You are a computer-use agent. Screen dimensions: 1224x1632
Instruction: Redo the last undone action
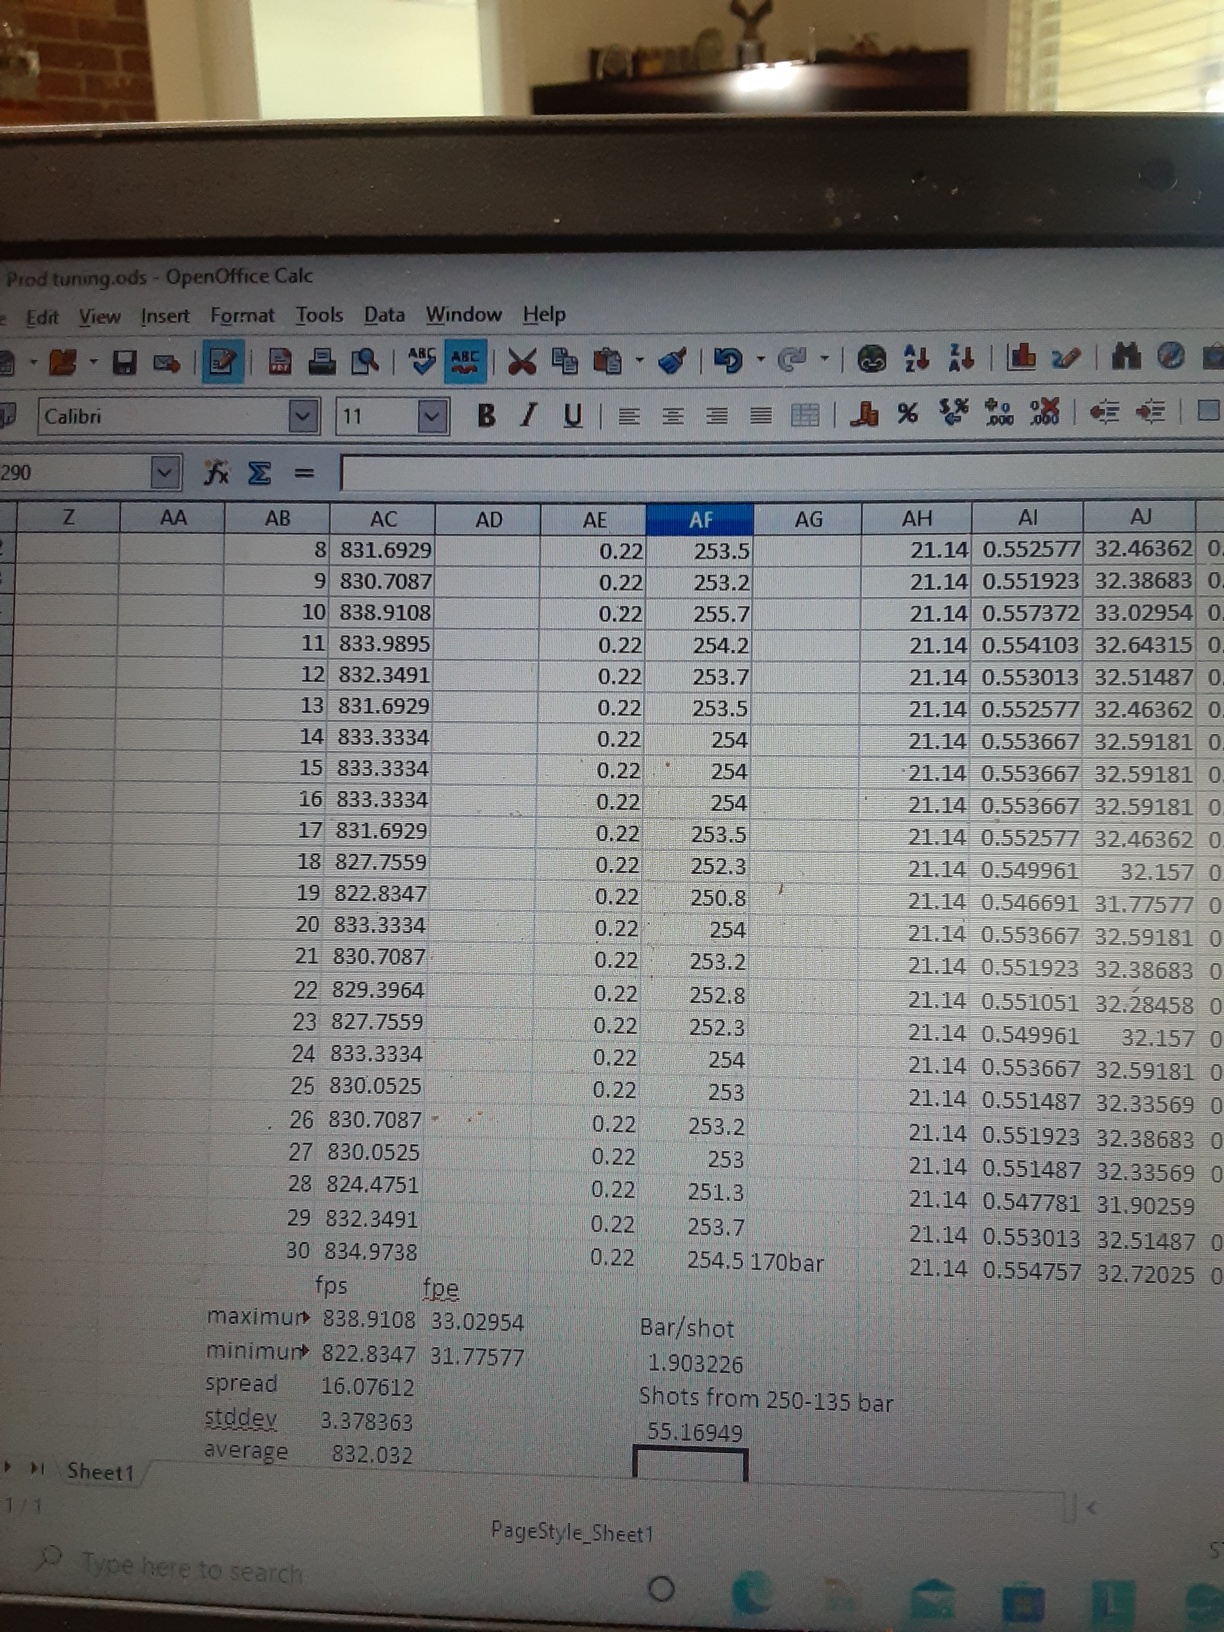click(x=792, y=359)
